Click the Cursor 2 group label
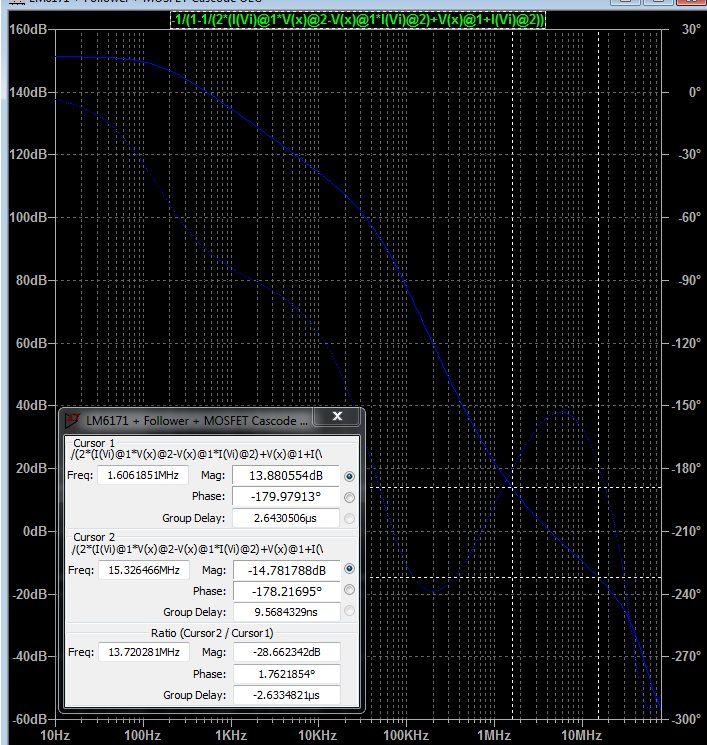The height and width of the screenshot is (745, 707). 94,537
